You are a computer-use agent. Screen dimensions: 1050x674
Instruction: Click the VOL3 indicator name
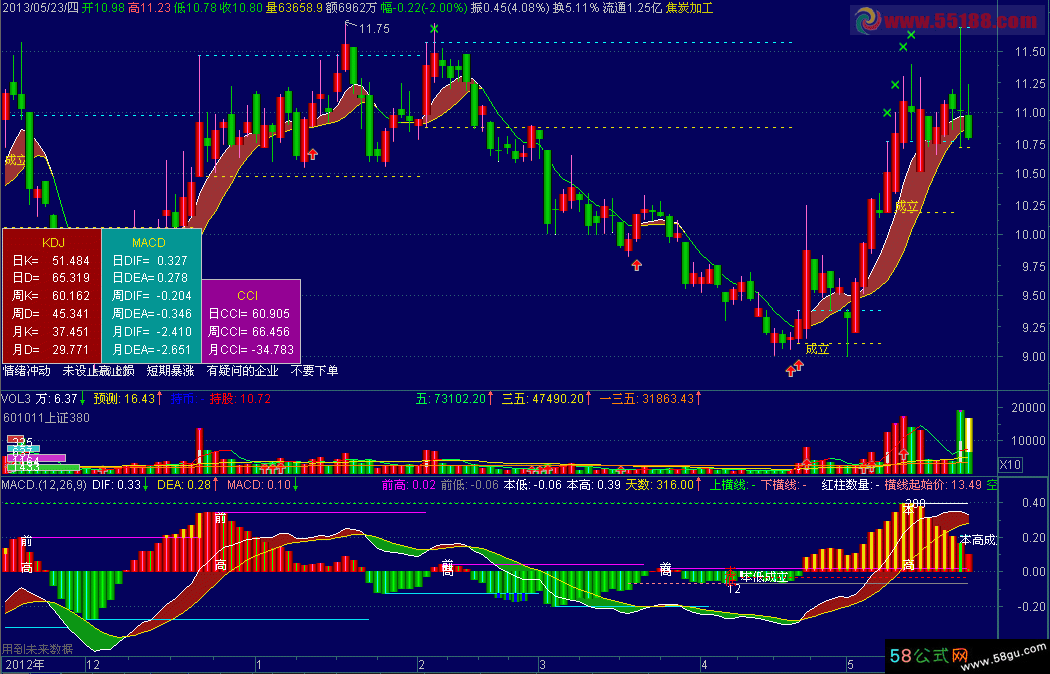click(x=16, y=399)
